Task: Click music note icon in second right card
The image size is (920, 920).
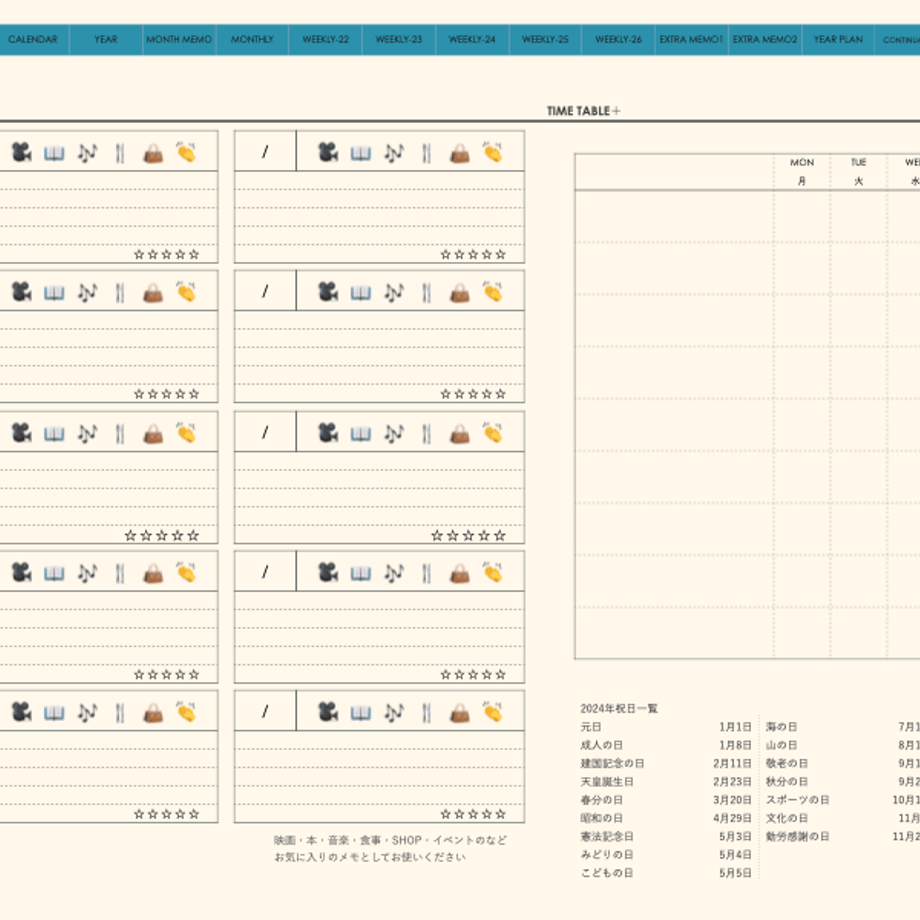Action: (x=394, y=292)
